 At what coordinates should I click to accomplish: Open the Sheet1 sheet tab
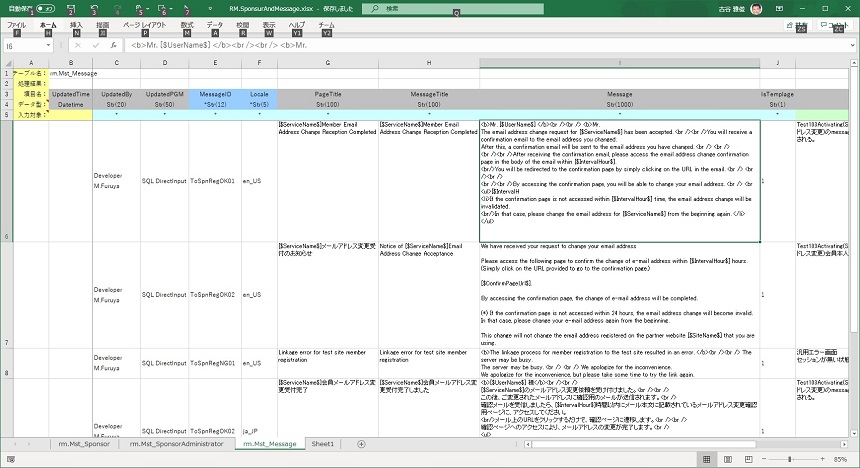[322, 444]
